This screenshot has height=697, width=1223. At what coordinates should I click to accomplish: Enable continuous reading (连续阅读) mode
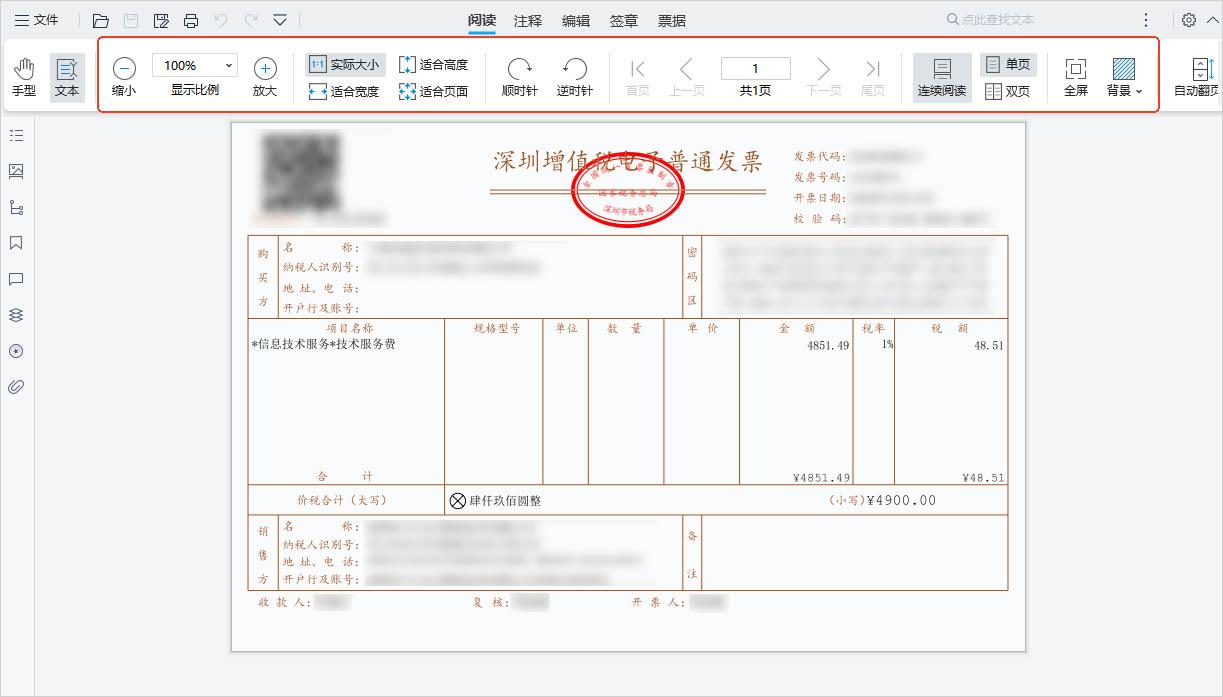940,74
